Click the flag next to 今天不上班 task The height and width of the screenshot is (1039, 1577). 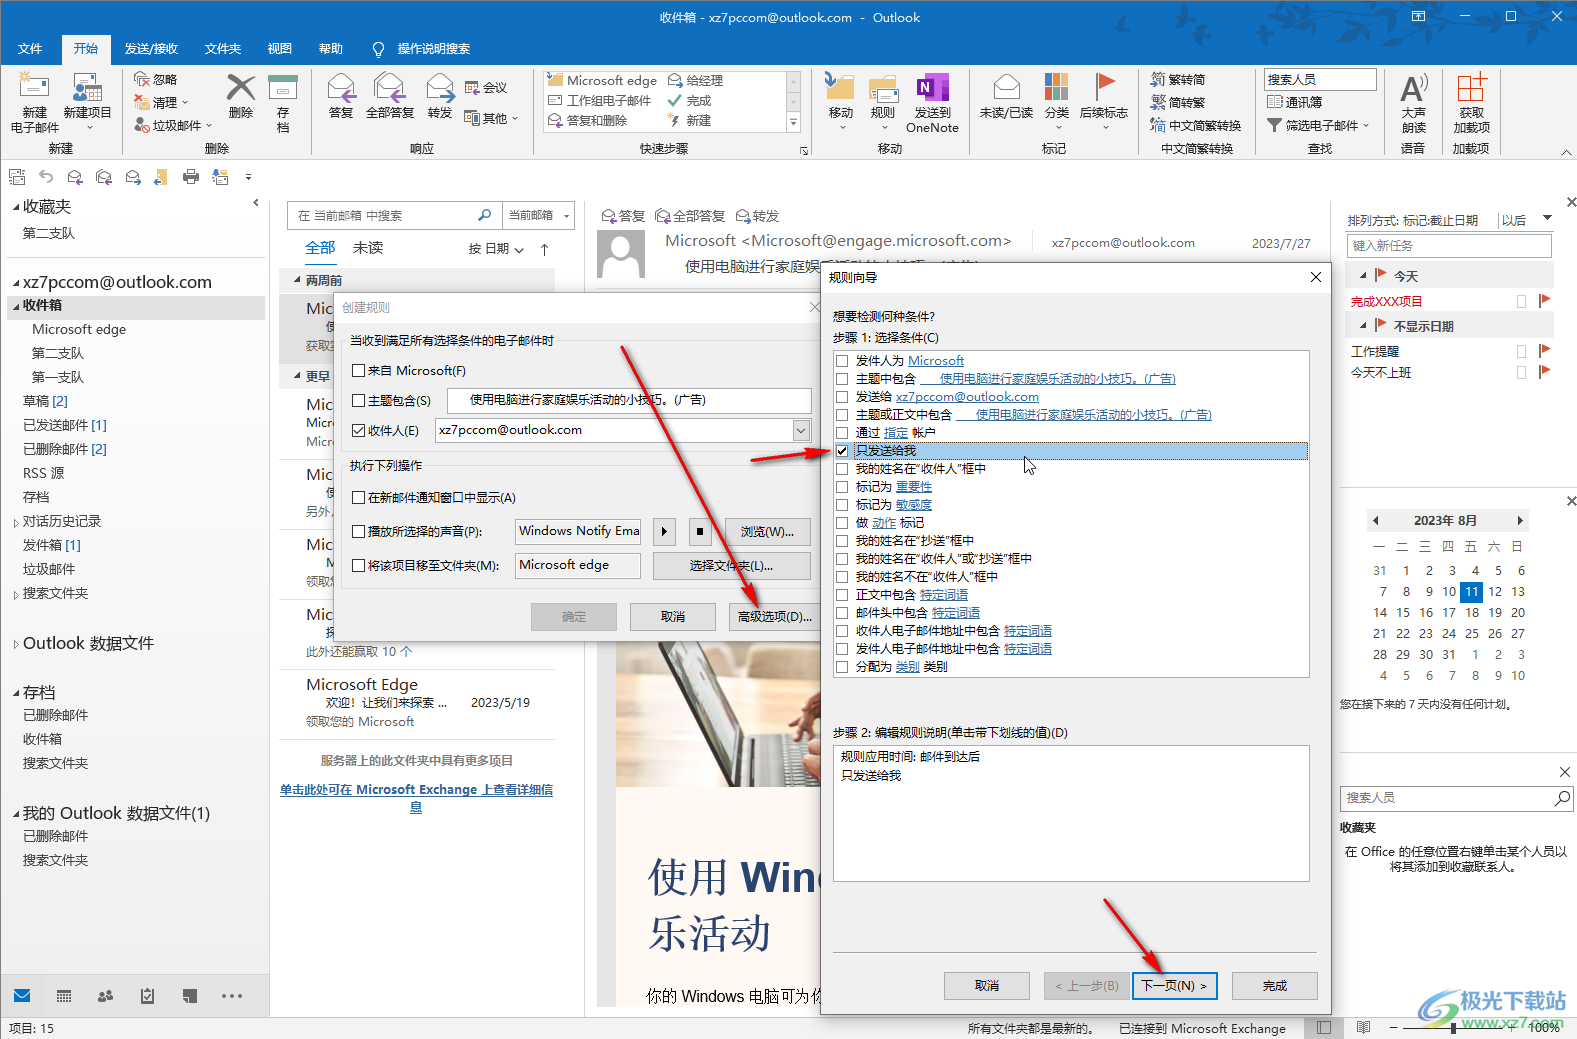click(1544, 372)
